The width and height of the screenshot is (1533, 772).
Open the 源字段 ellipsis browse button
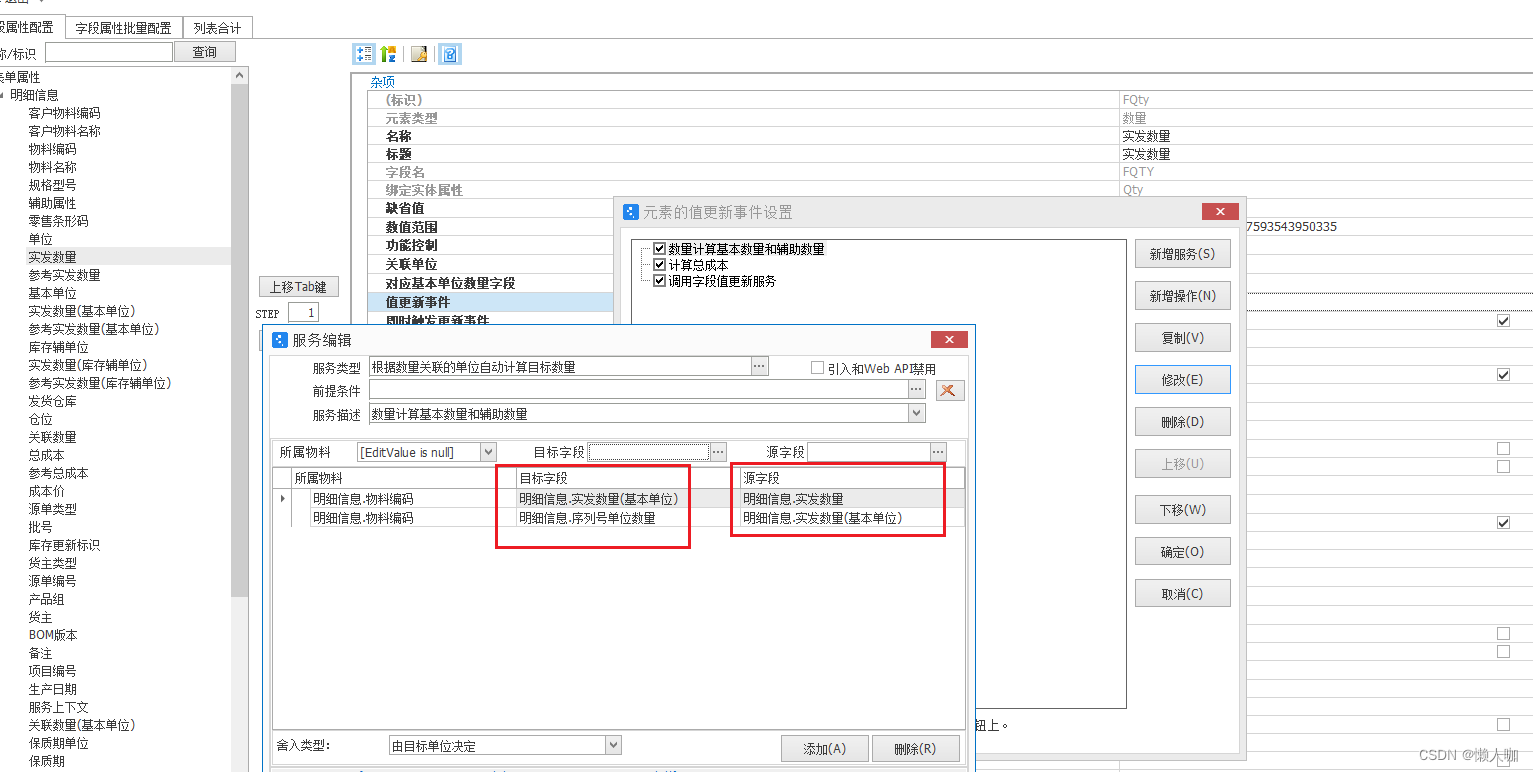point(938,452)
